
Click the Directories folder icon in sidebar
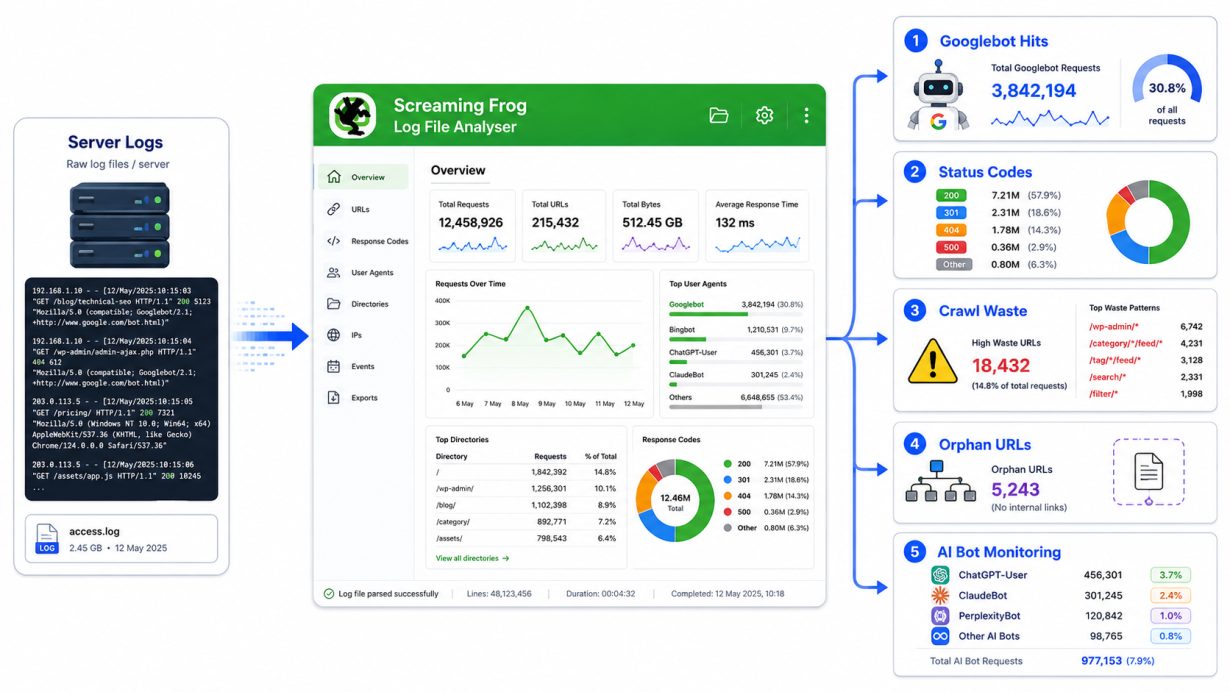[333, 304]
